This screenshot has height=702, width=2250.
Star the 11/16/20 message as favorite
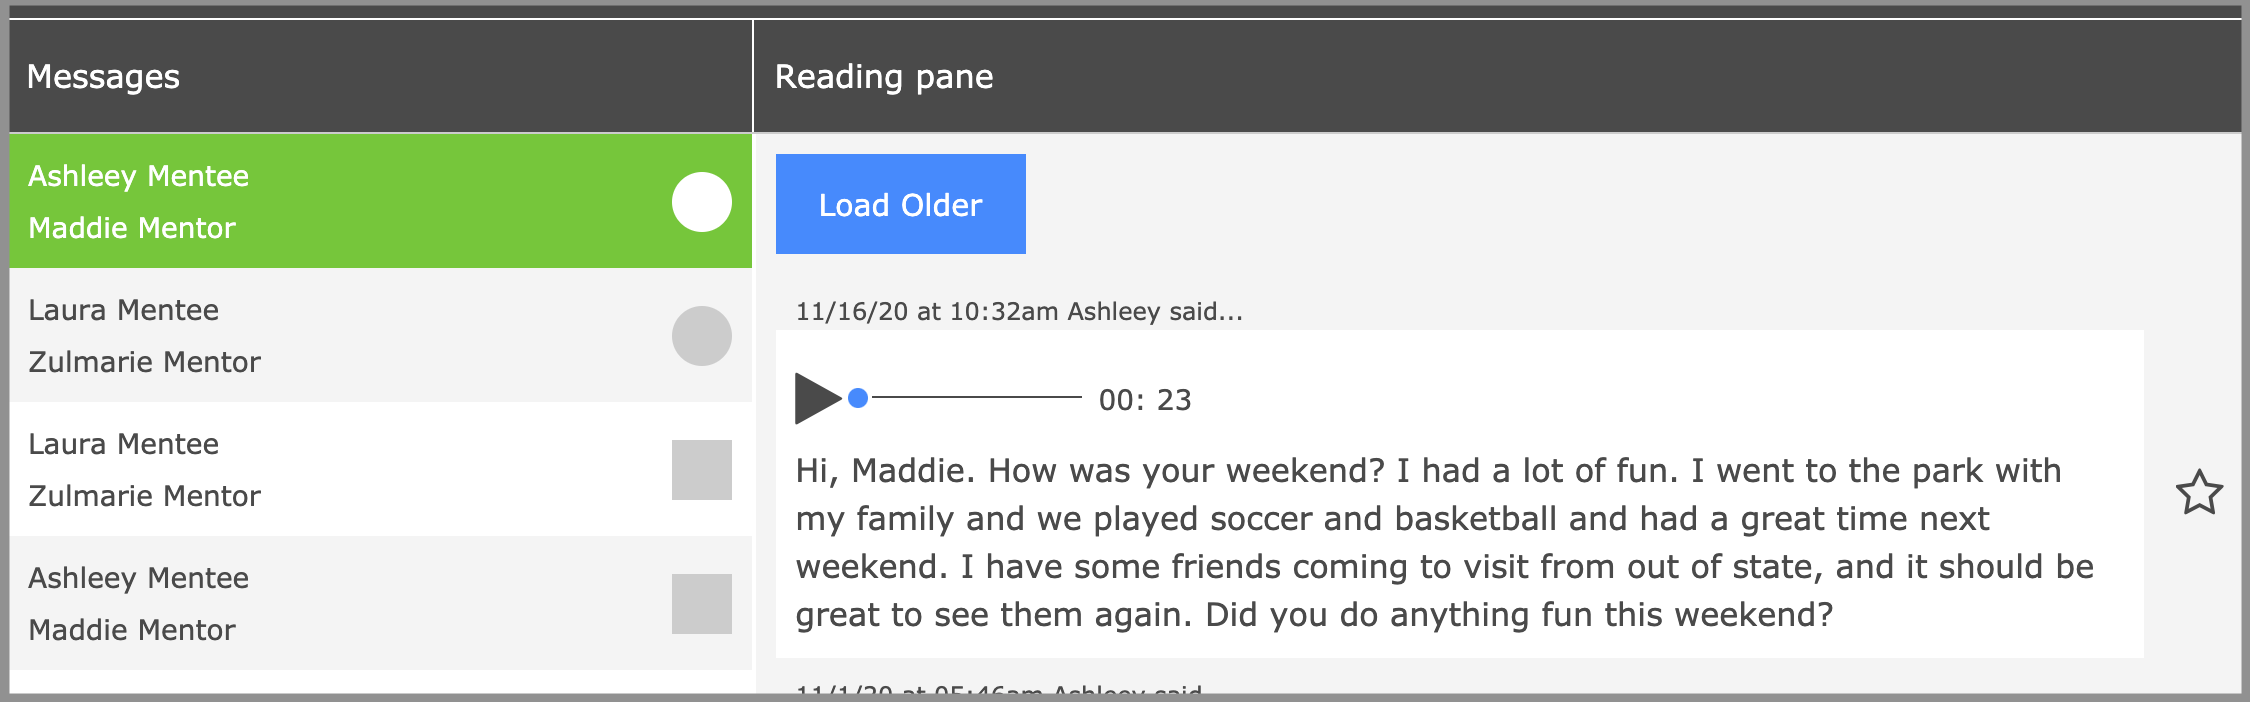[x=2198, y=492]
